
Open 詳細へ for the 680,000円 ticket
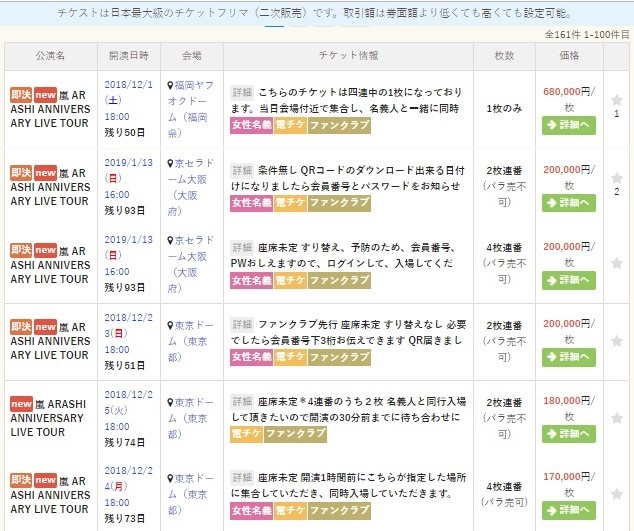coord(568,125)
